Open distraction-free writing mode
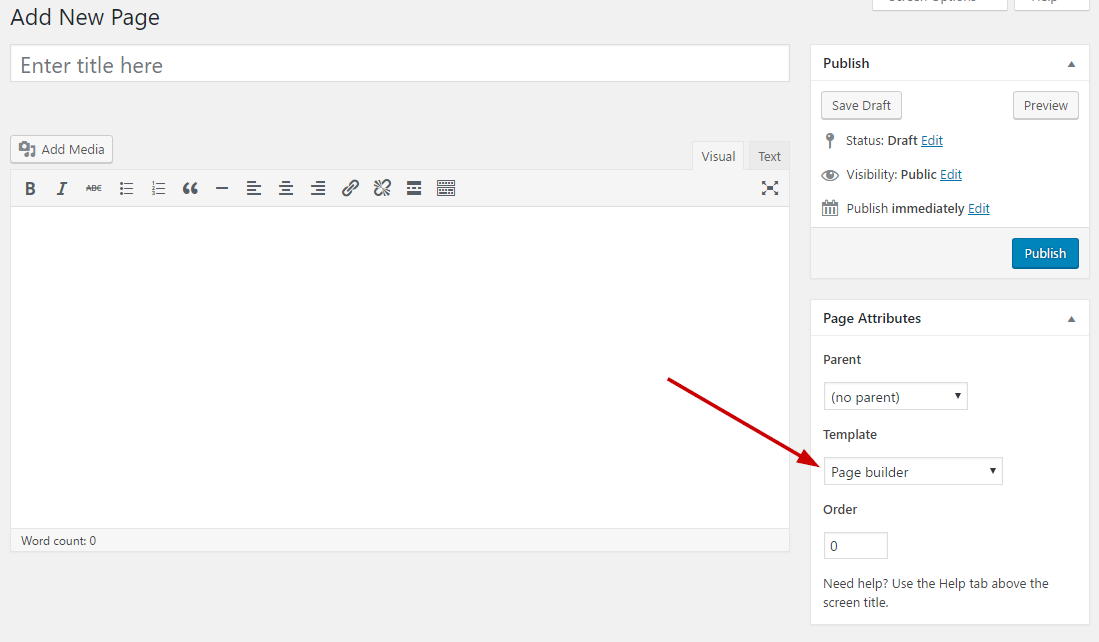The width and height of the screenshot is (1099, 642). (770, 188)
